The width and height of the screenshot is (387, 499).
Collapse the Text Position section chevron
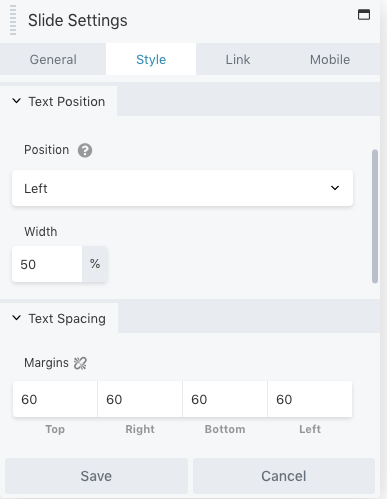click(16, 101)
